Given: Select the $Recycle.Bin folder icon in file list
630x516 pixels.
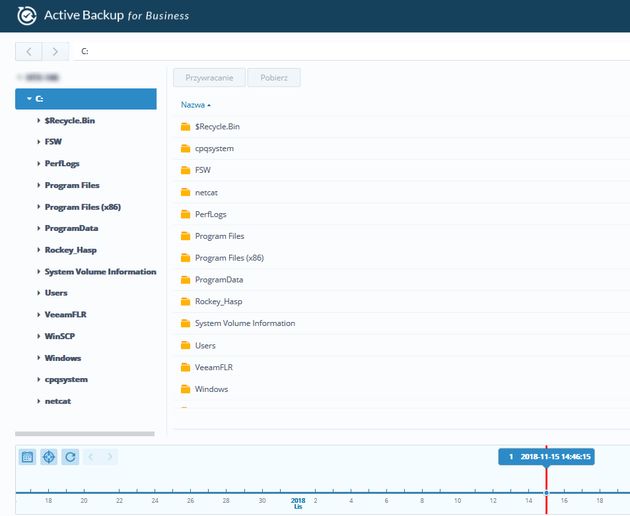Looking at the screenshot, I should point(185,127).
